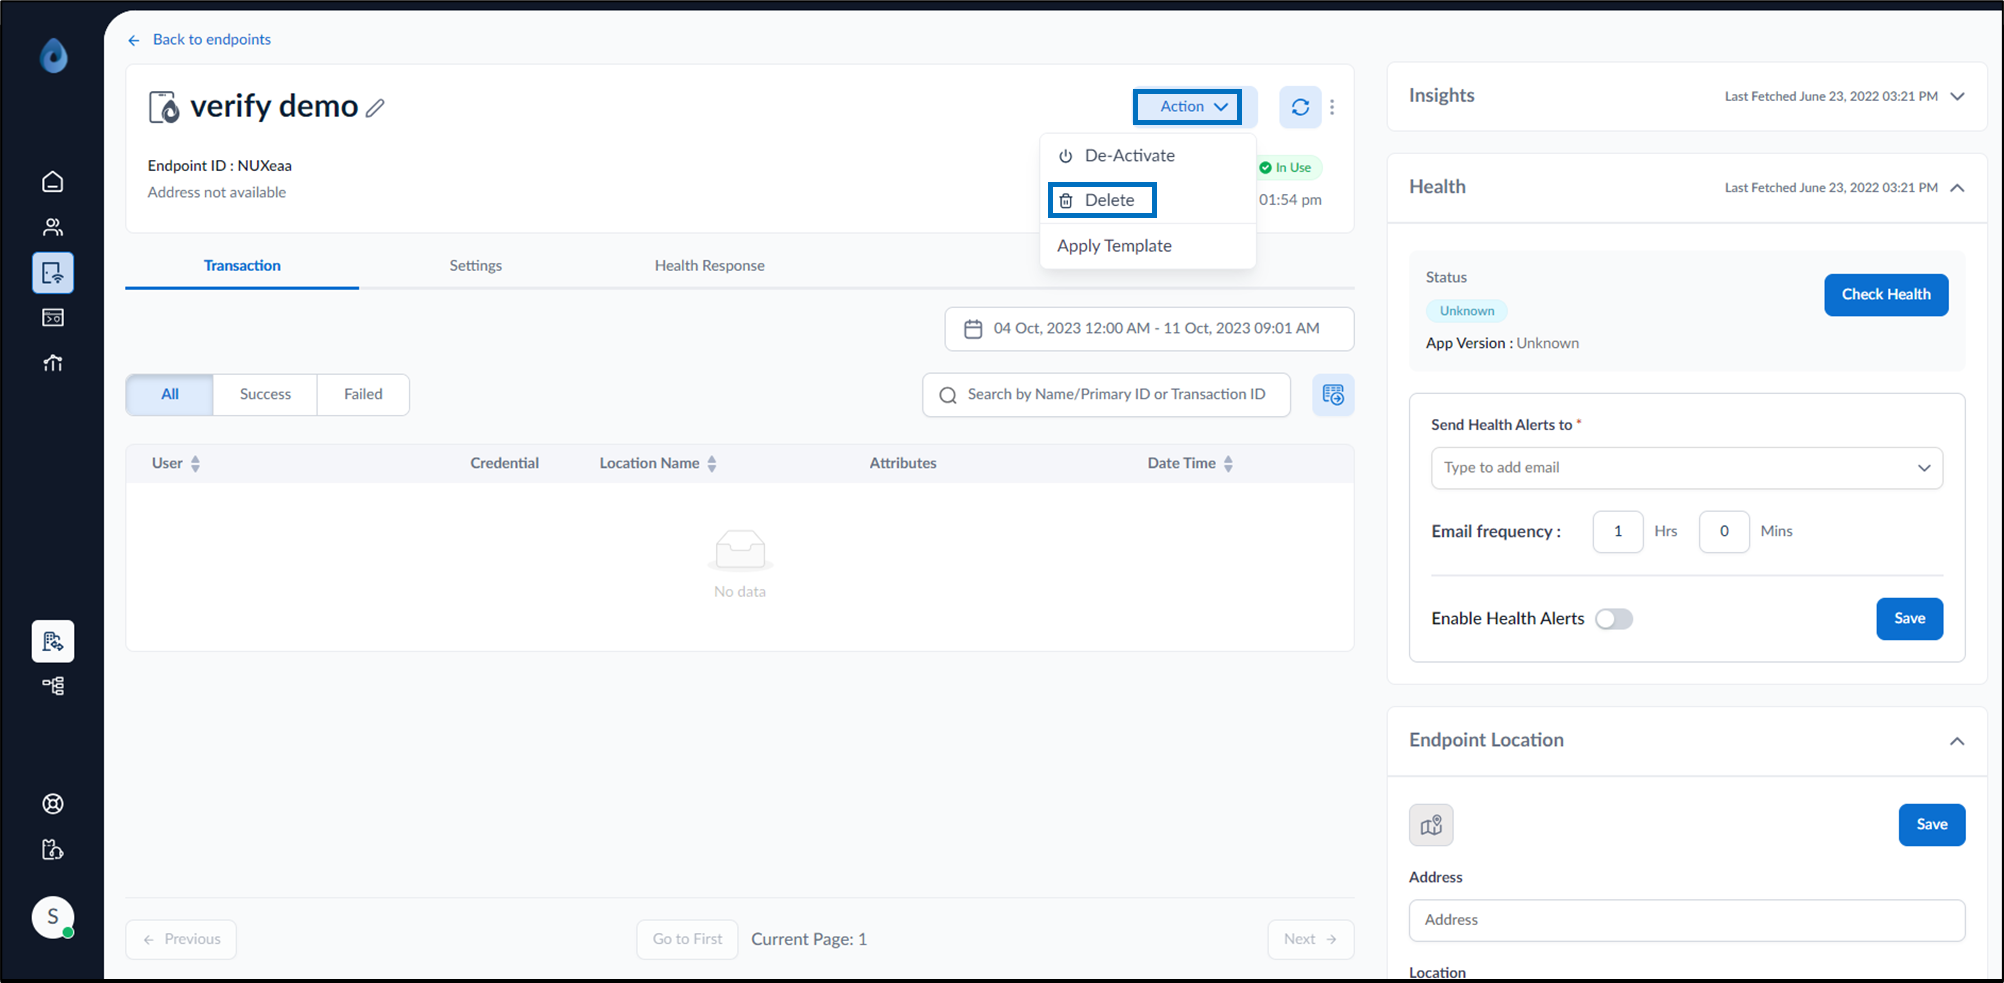
Task: Go back to endpoints link
Action: 200,40
